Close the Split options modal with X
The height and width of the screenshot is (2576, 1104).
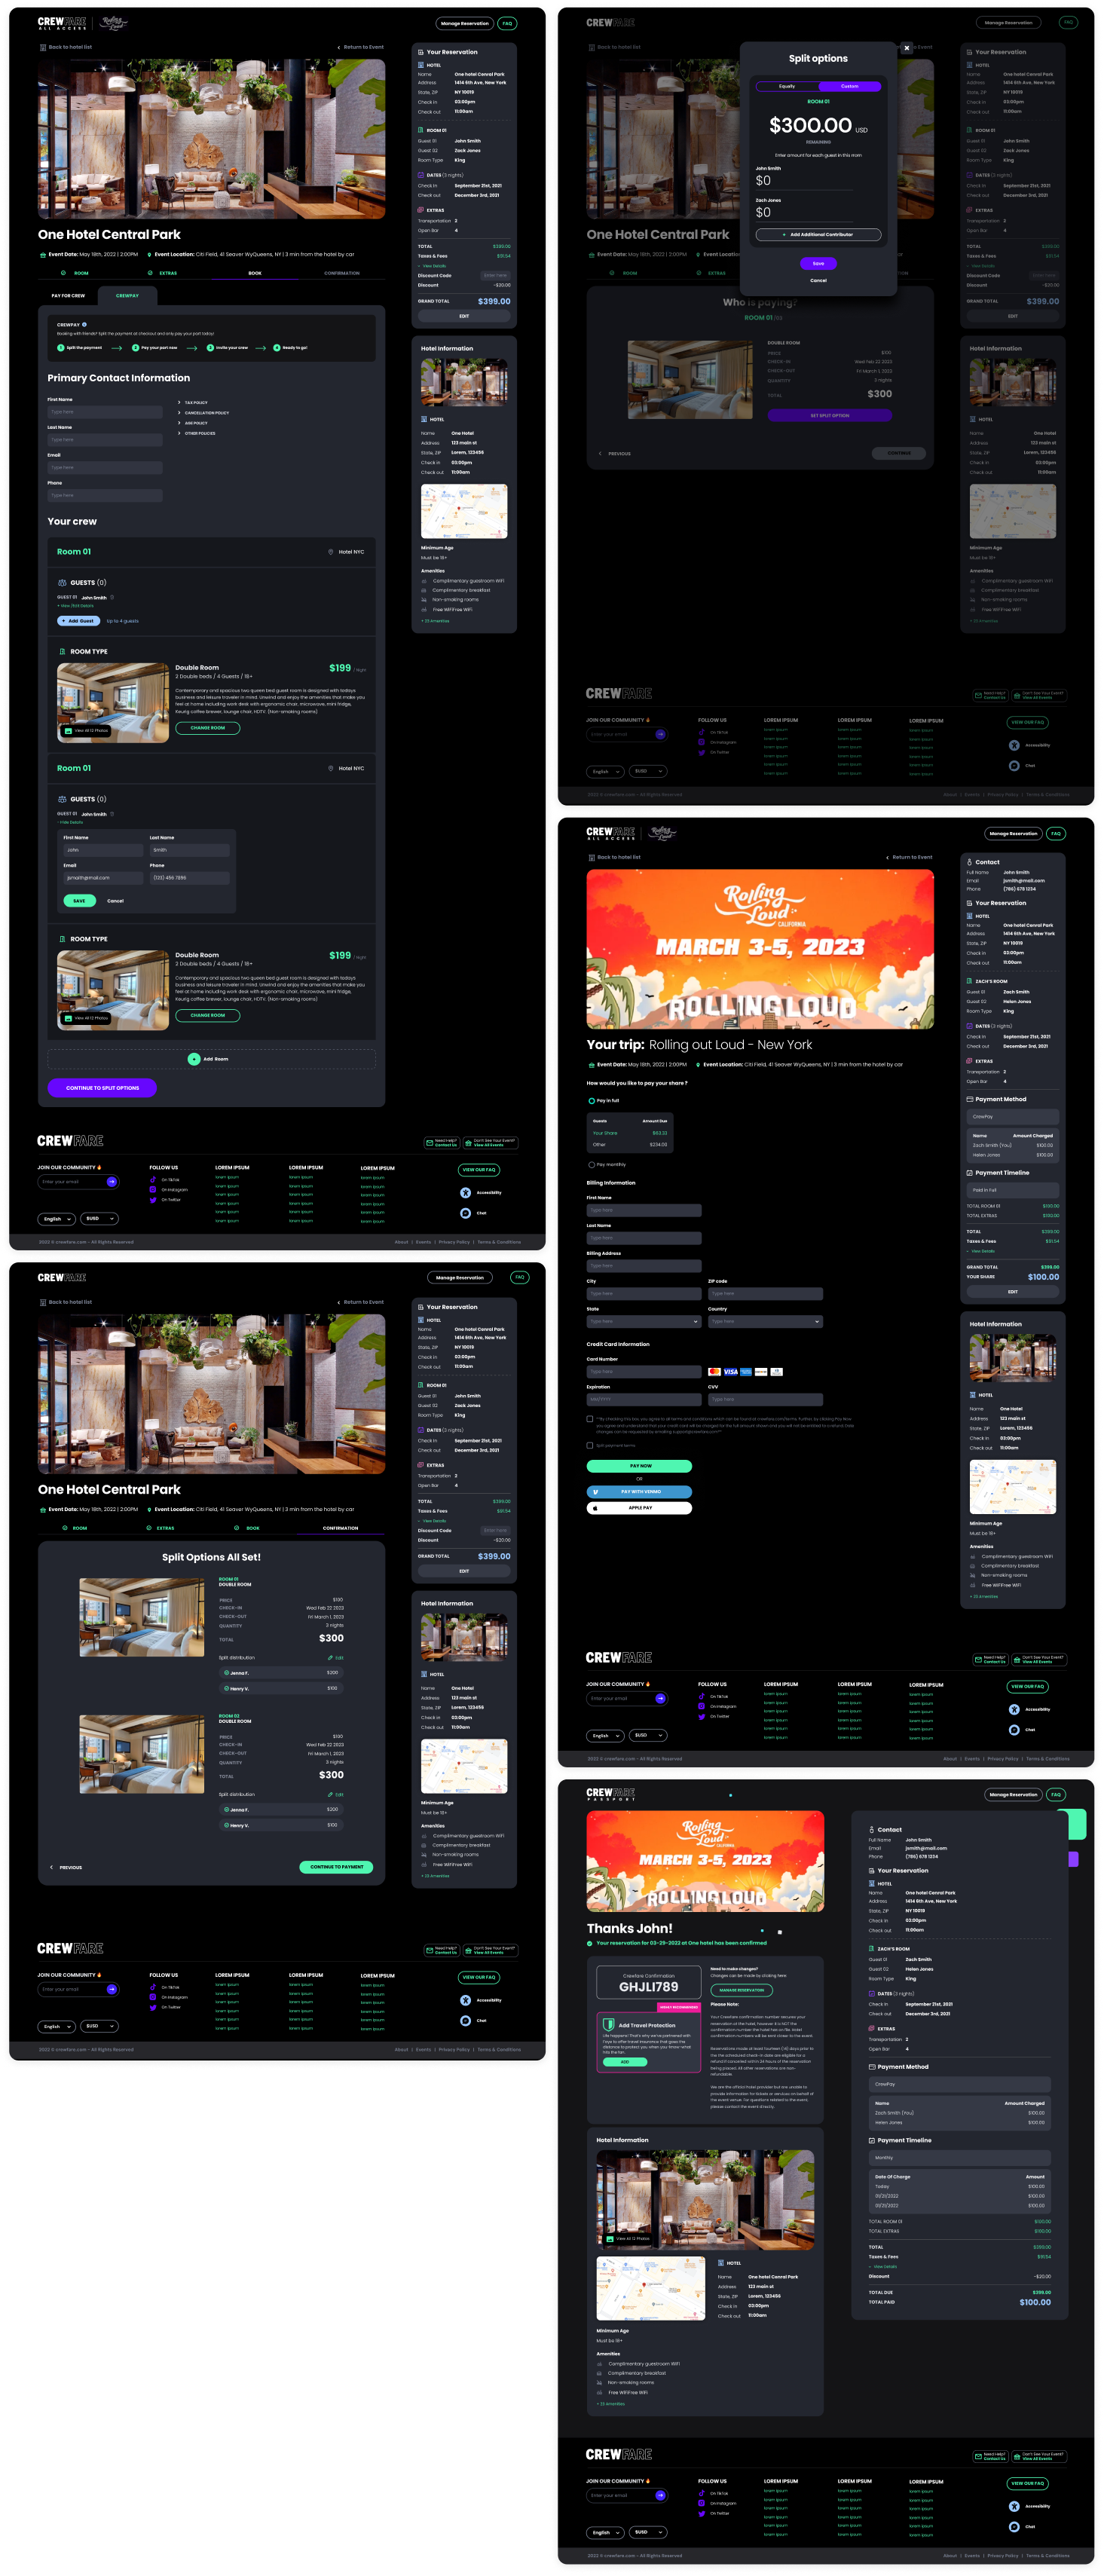coord(907,48)
